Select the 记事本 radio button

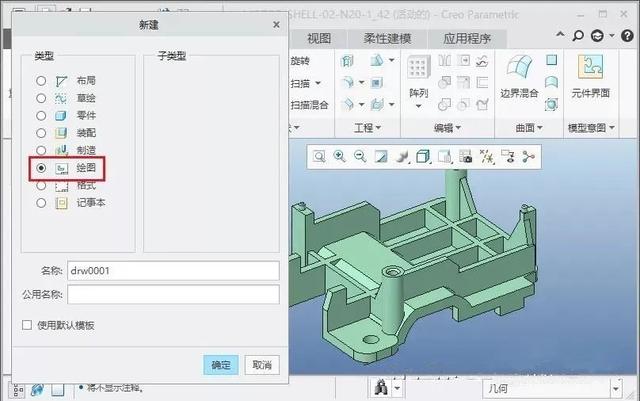tap(41, 203)
